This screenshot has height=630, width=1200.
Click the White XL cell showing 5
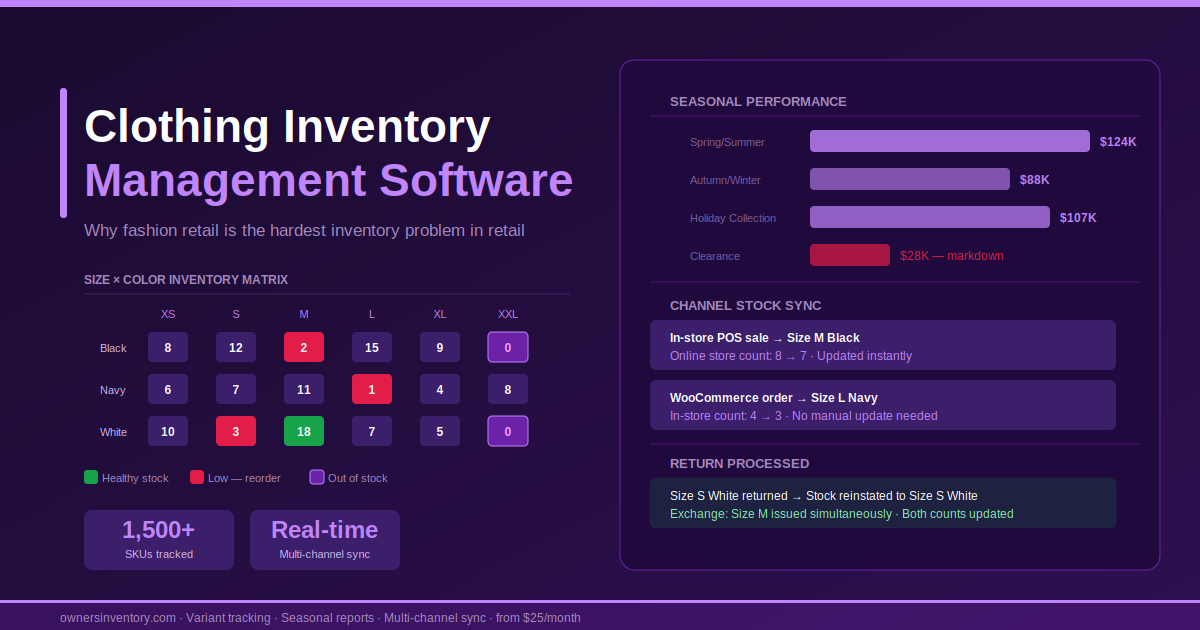[440, 431]
